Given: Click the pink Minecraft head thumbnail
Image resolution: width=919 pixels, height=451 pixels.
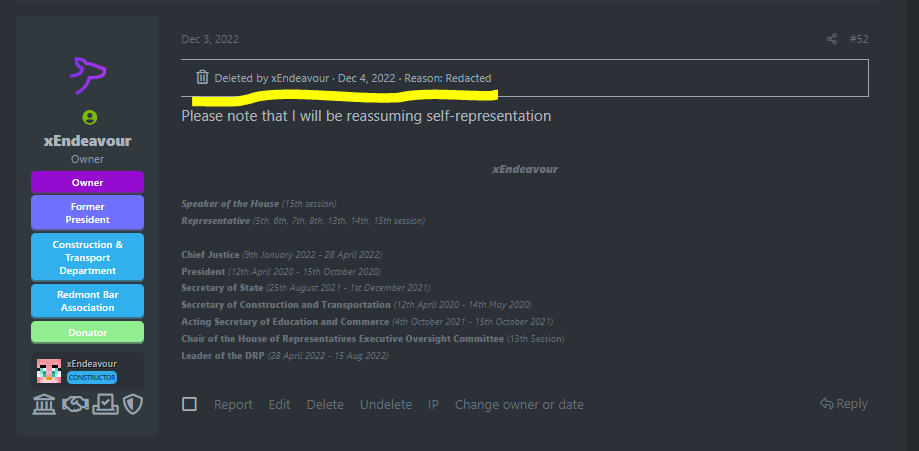Looking at the screenshot, I should tap(49, 371).
